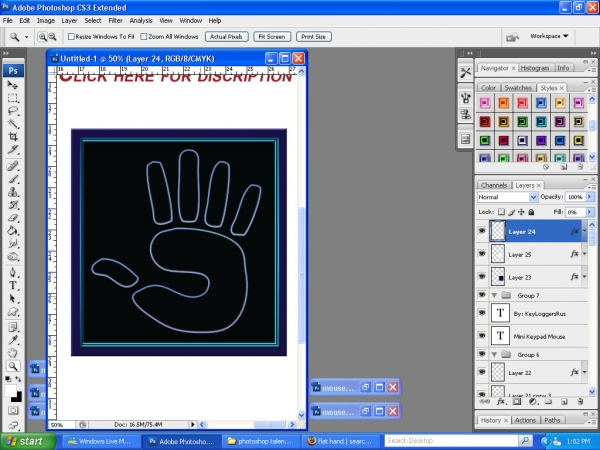600x450 pixels.
Task: Select the Eraser tool
Action: pos(13,218)
